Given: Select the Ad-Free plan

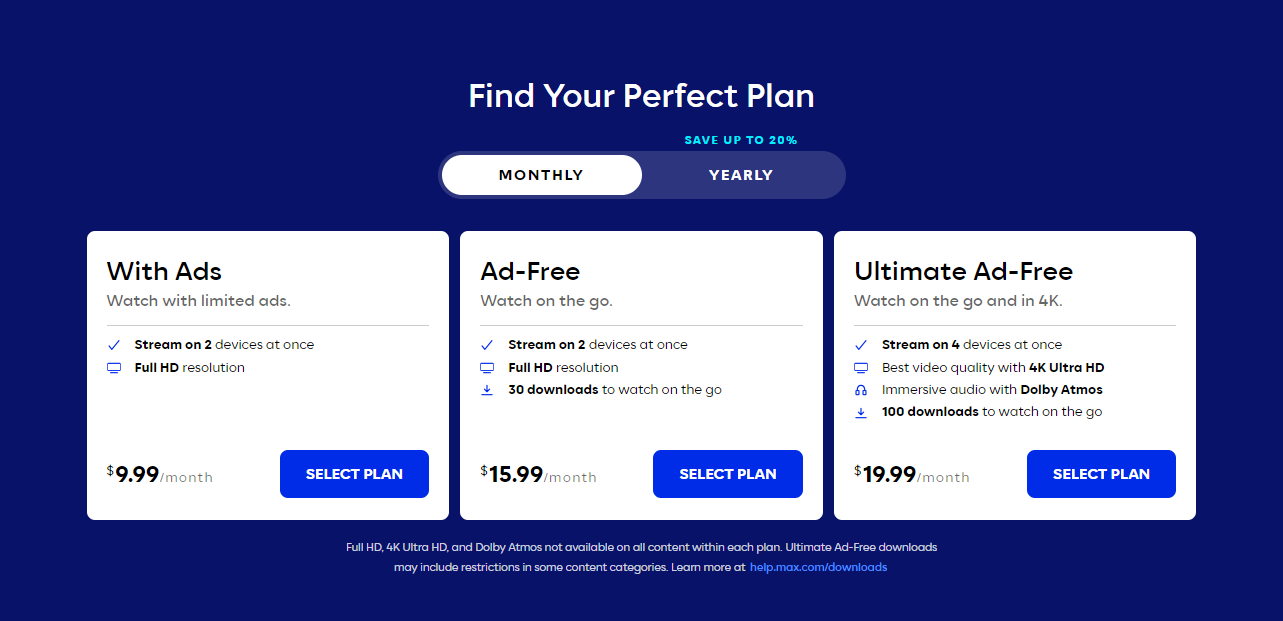Looking at the screenshot, I should (727, 474).
